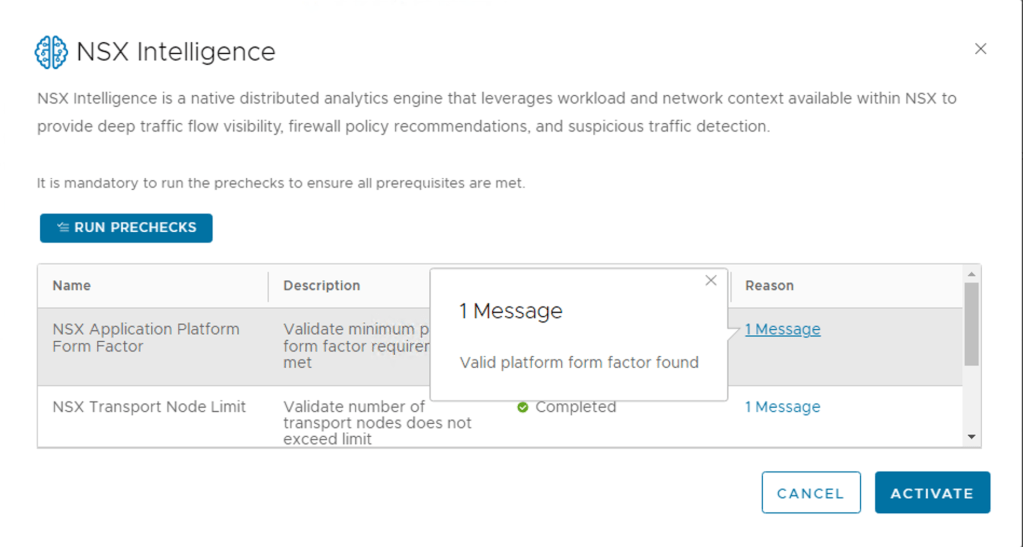
Task: Click the precheck table scrollbar thumb
Action: [970, 324]
